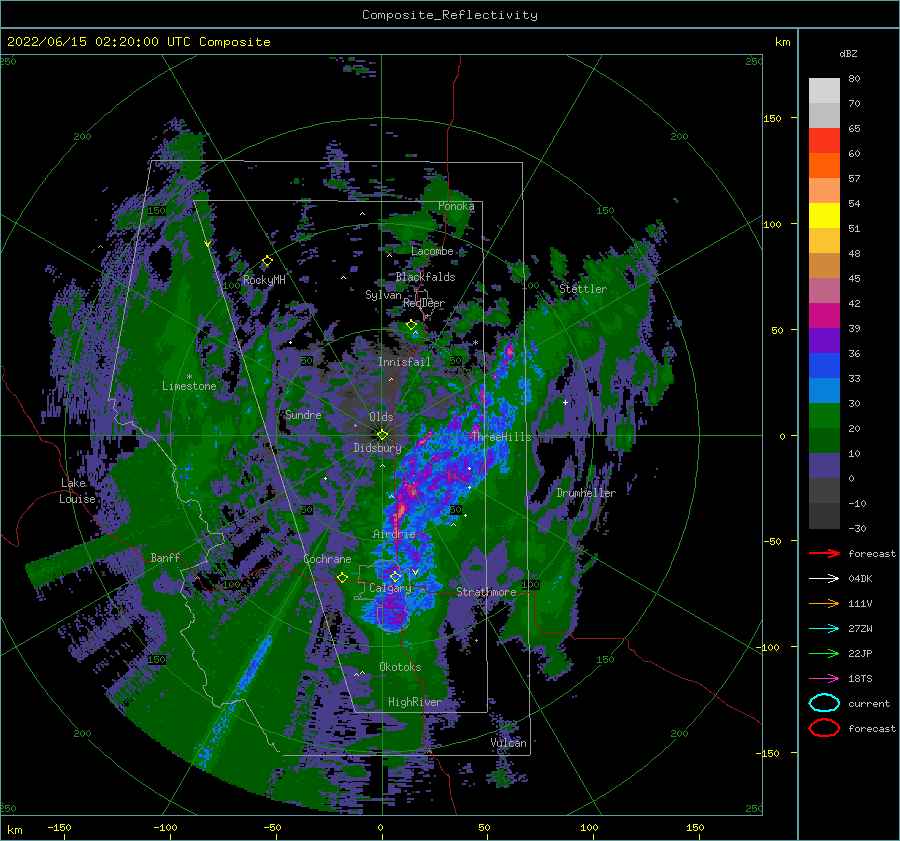Image resolution: width=900 pixels, height=841 pixels.
Task: Select the 10 dBZ slate purple swatch
Action: click(824, 465)
